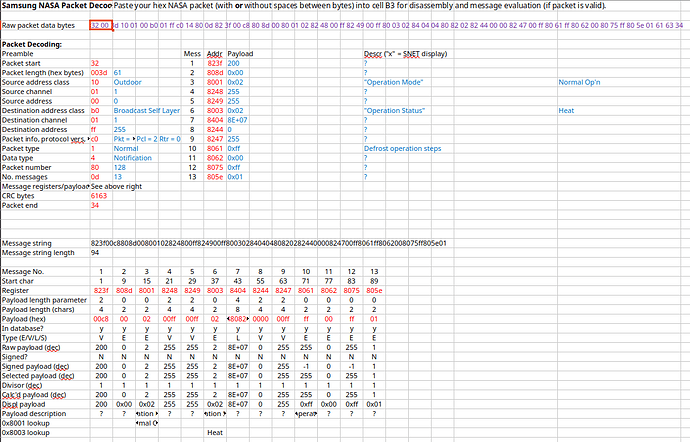Click the '00c8' payload hex cell
The width and height of the screenshot is (690, 442).
[x=101, y=319]
